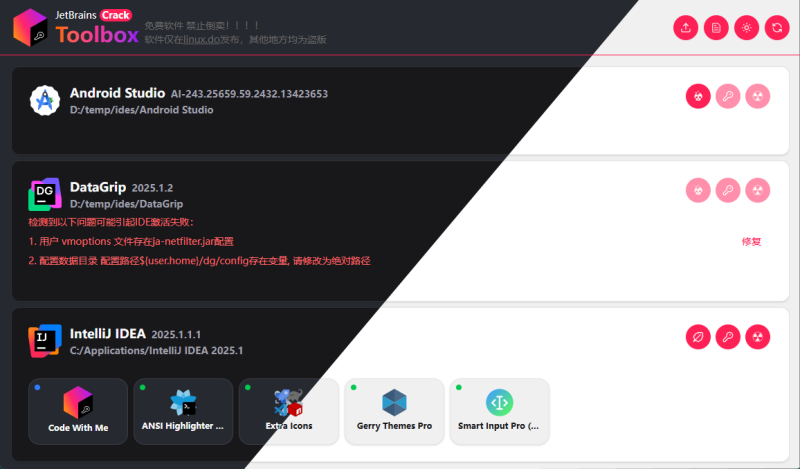Click the upload/export button in the header
The width and height of the screenshot is (800, 469).
(x=686, y=28)
